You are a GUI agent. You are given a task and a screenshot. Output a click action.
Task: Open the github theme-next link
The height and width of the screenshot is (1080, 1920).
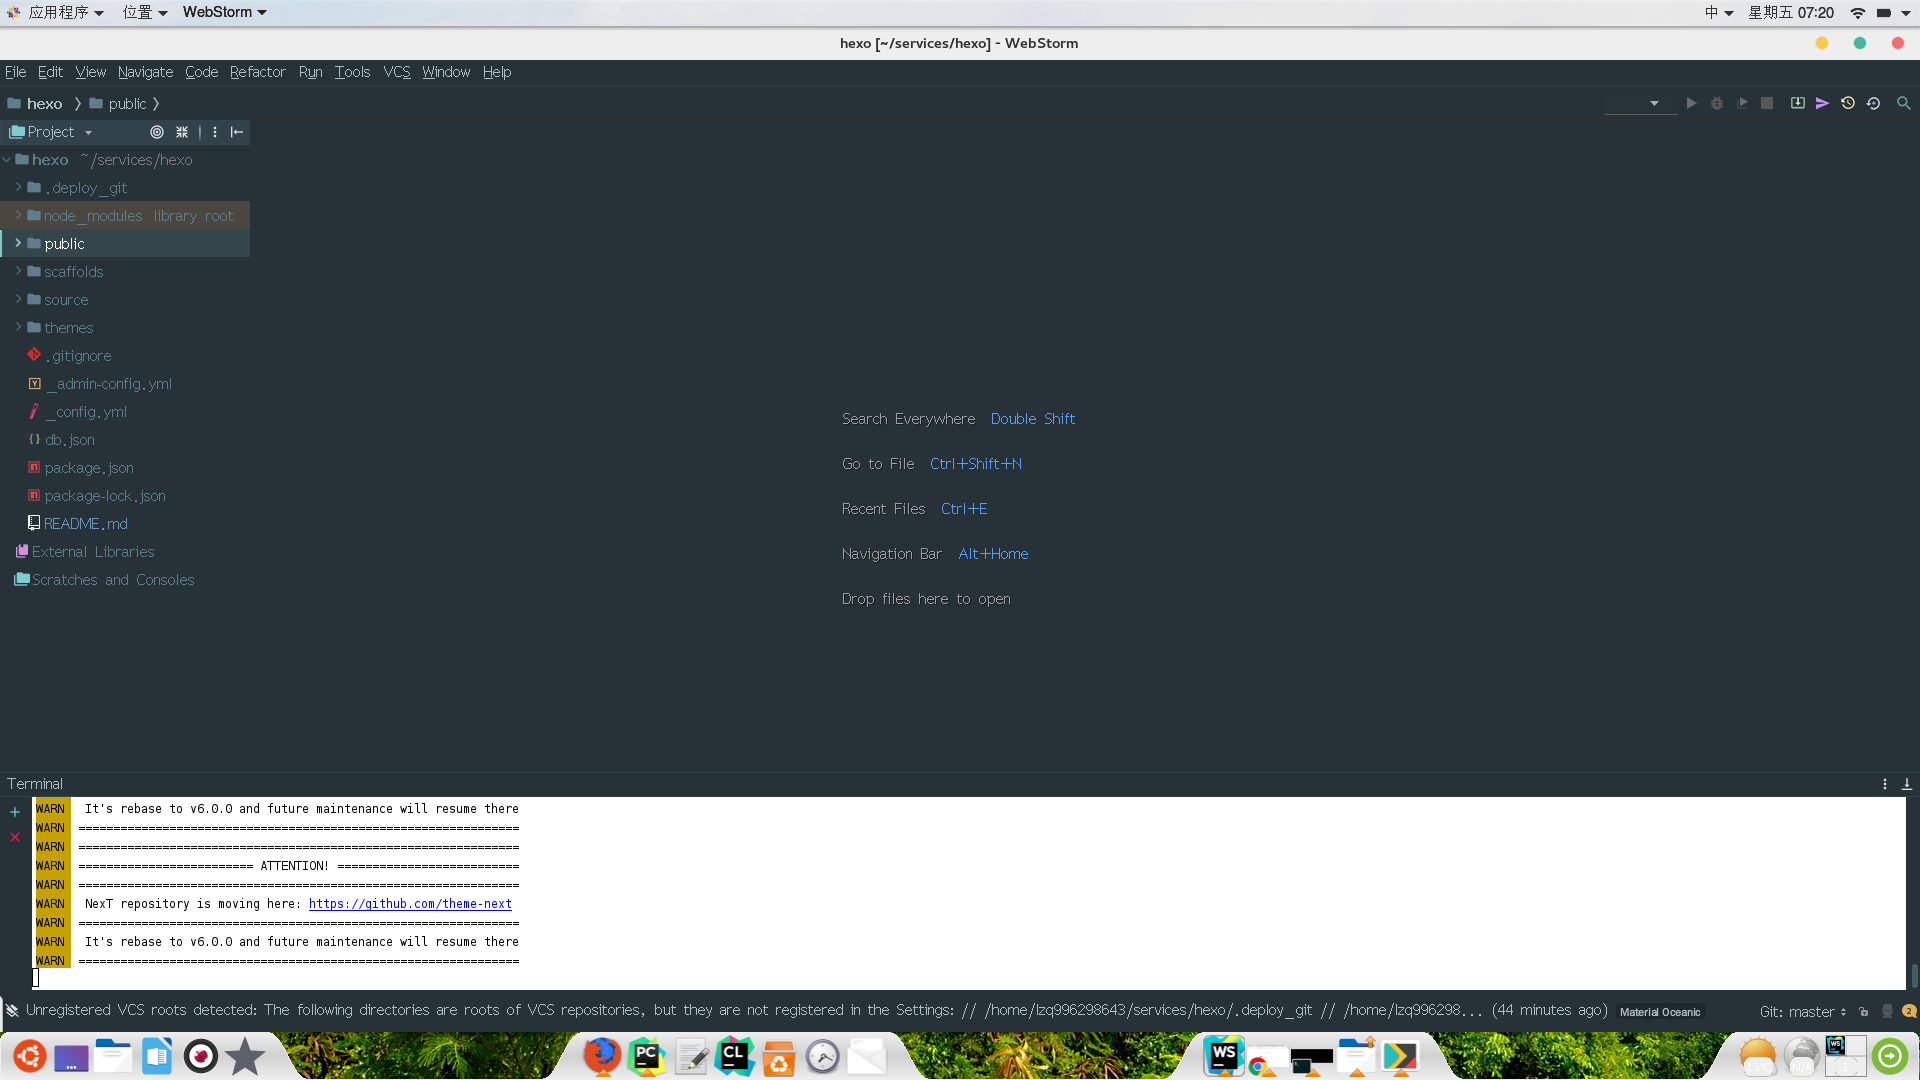(x=410, y=904)
